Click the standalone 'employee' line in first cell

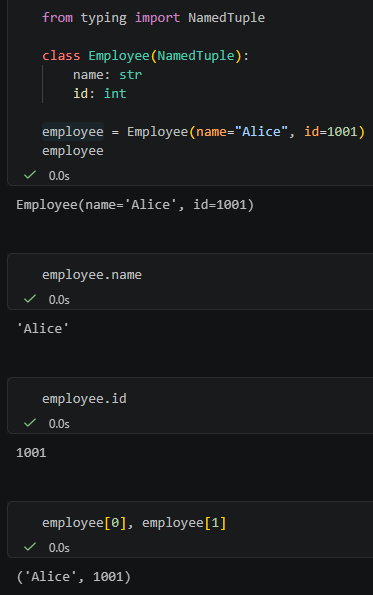click(x=73, y=151)
